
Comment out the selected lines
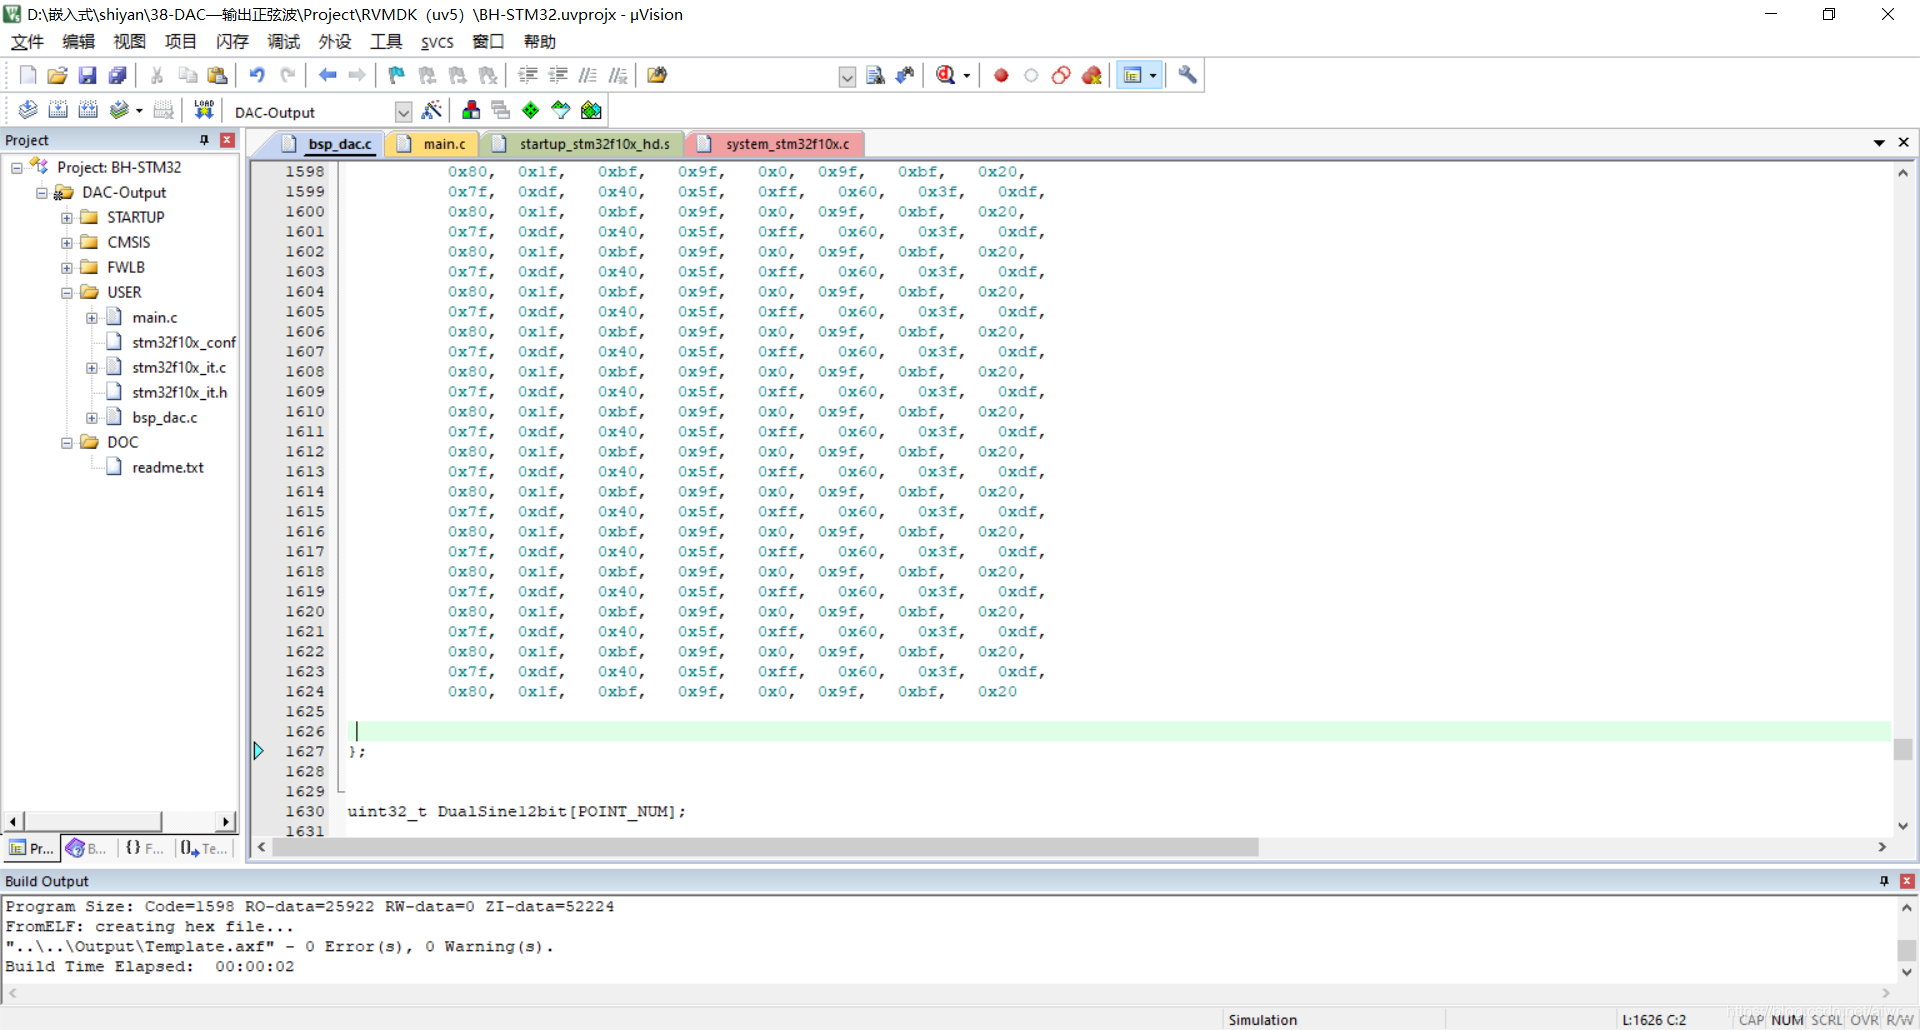pyautogui.click(x=588, y=75)
